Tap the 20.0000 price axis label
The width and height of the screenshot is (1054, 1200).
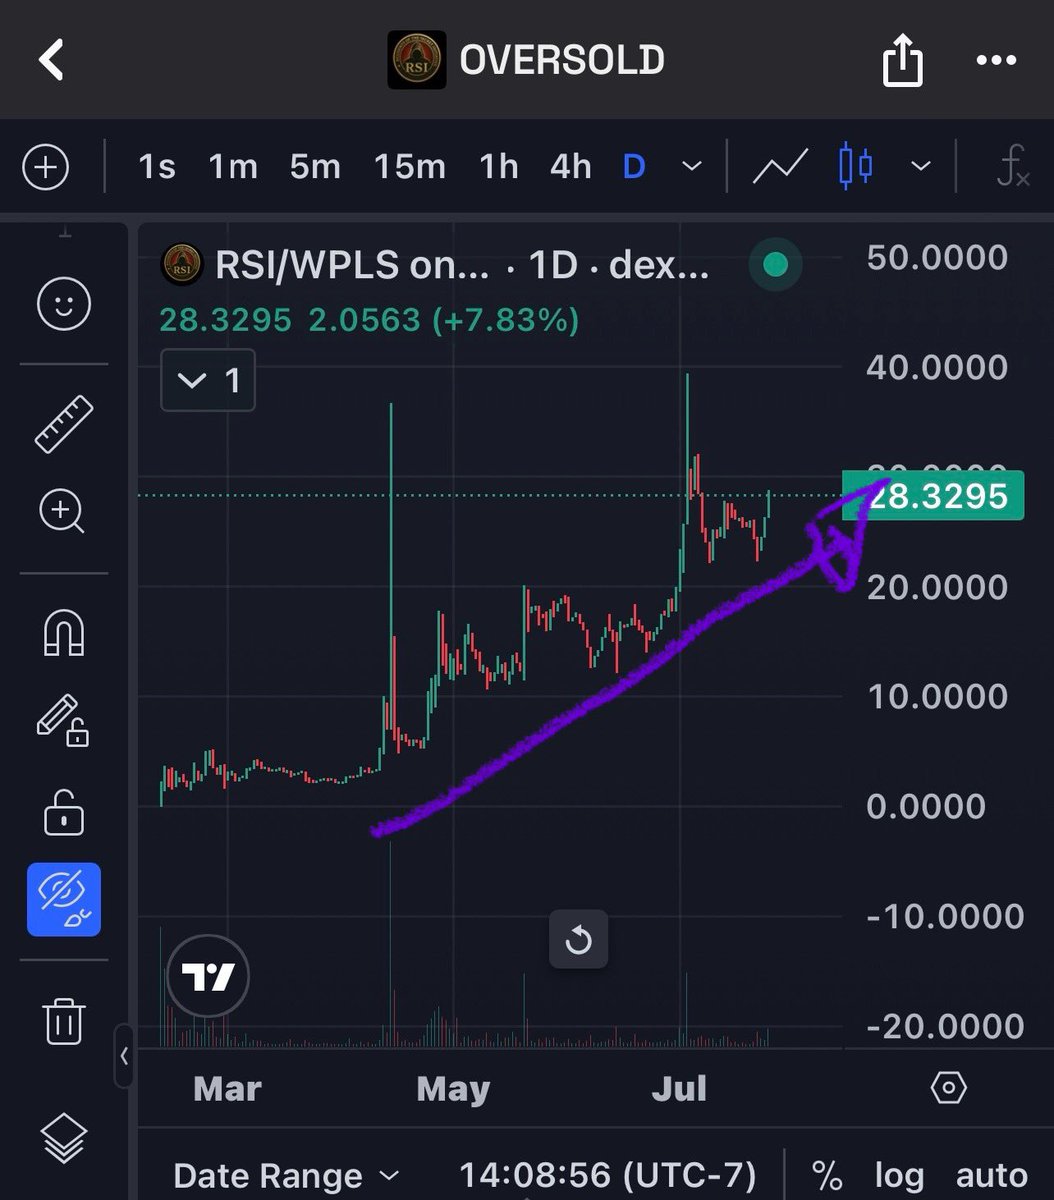pyautogui.click(x=937, y=587)
